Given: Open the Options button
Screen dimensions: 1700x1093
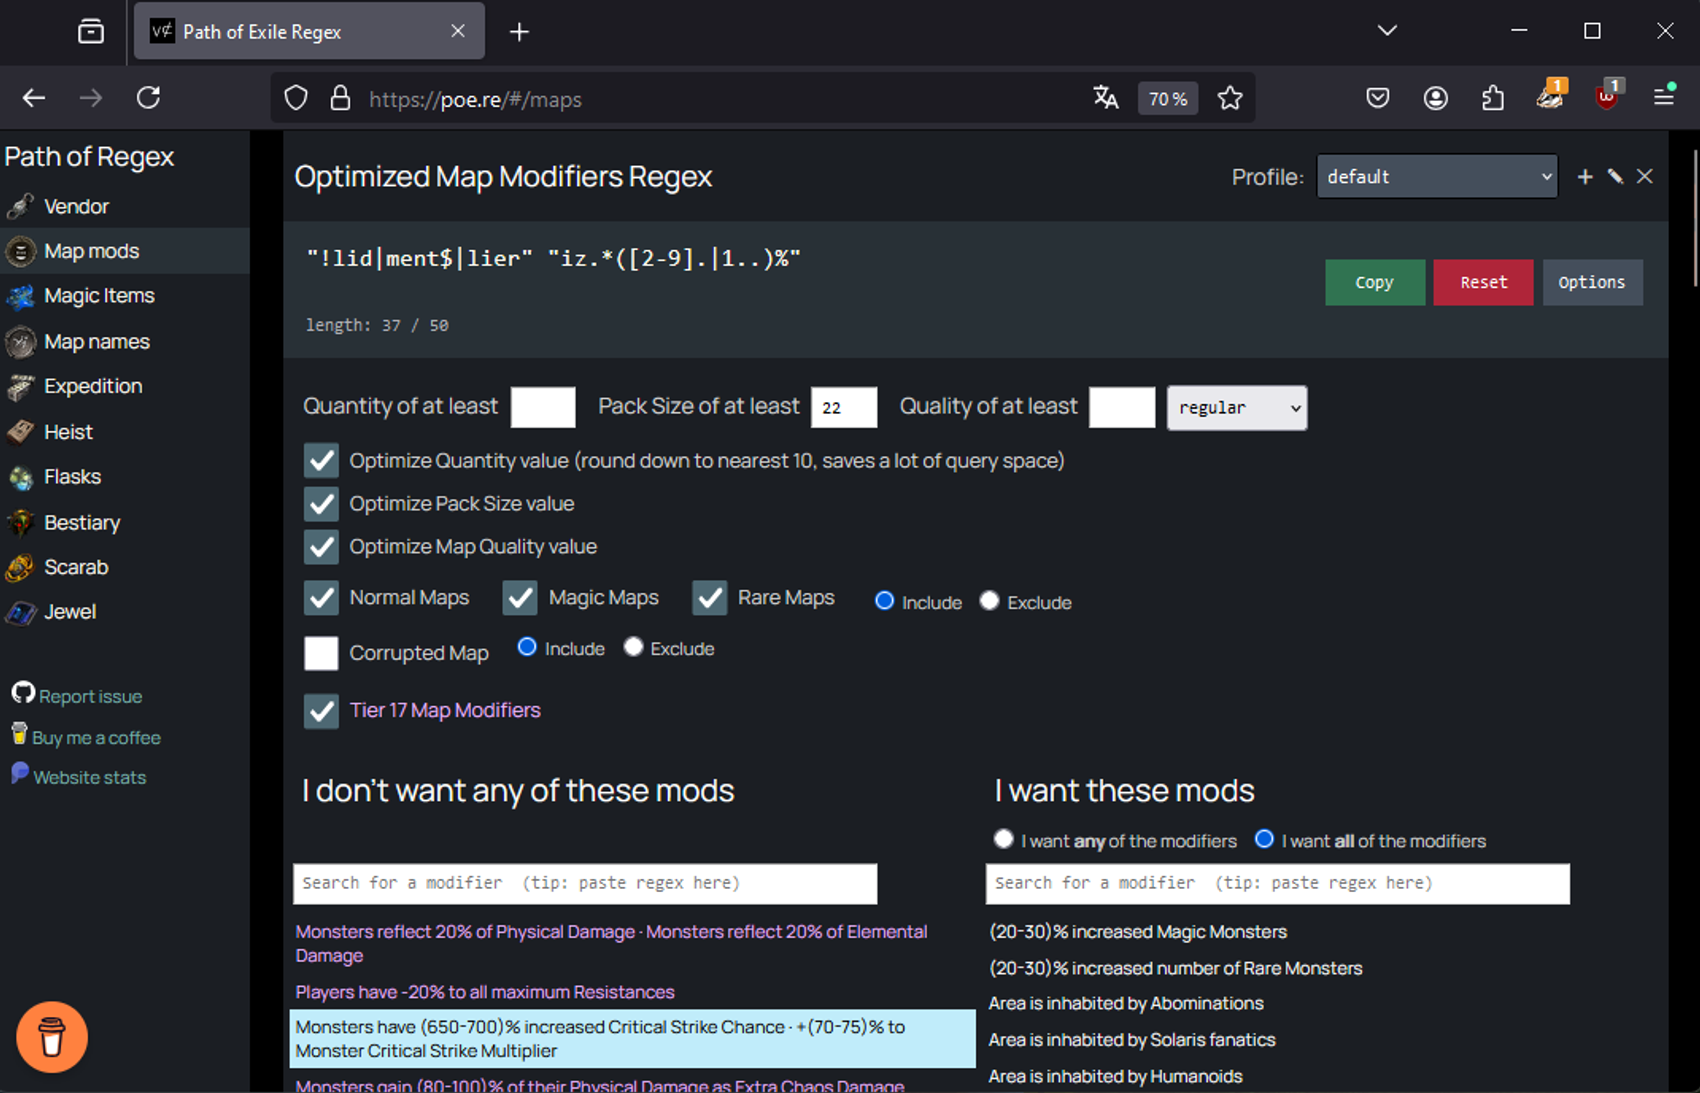Looking at the screenshot, I should click(x=1592, y=282).
